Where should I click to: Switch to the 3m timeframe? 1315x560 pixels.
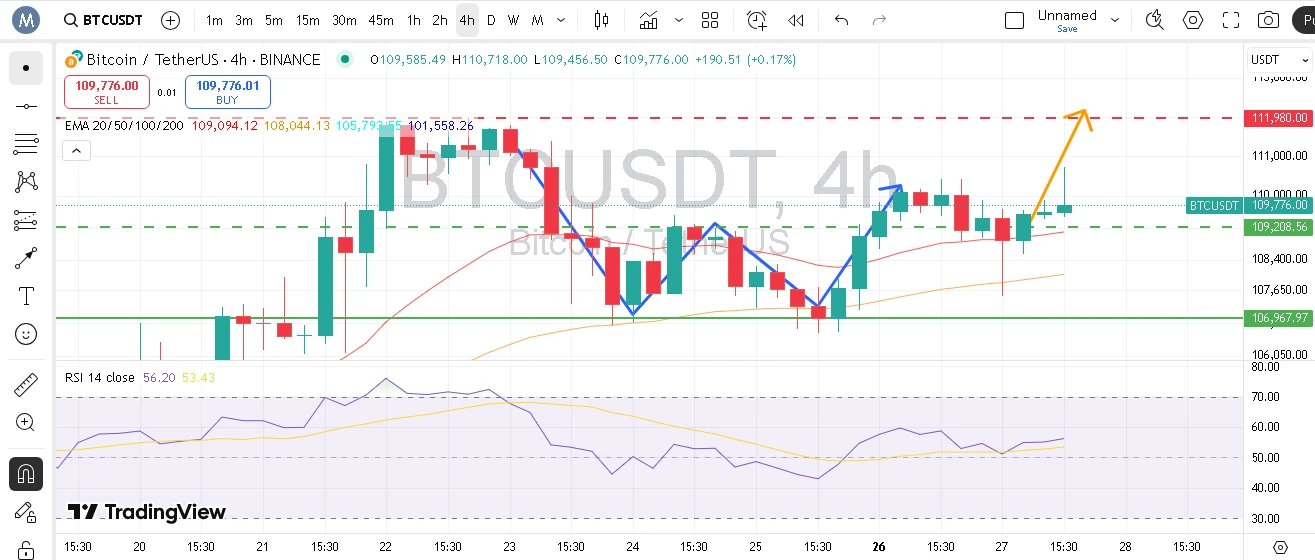(244, 20)
